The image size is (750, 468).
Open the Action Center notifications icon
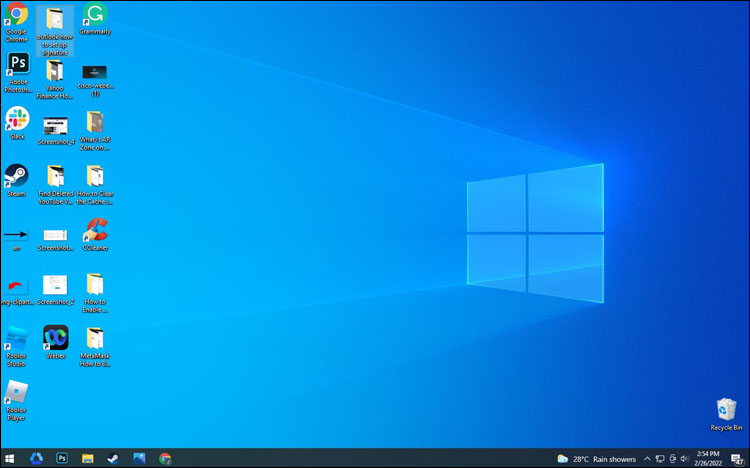click(x=737, y=459)
